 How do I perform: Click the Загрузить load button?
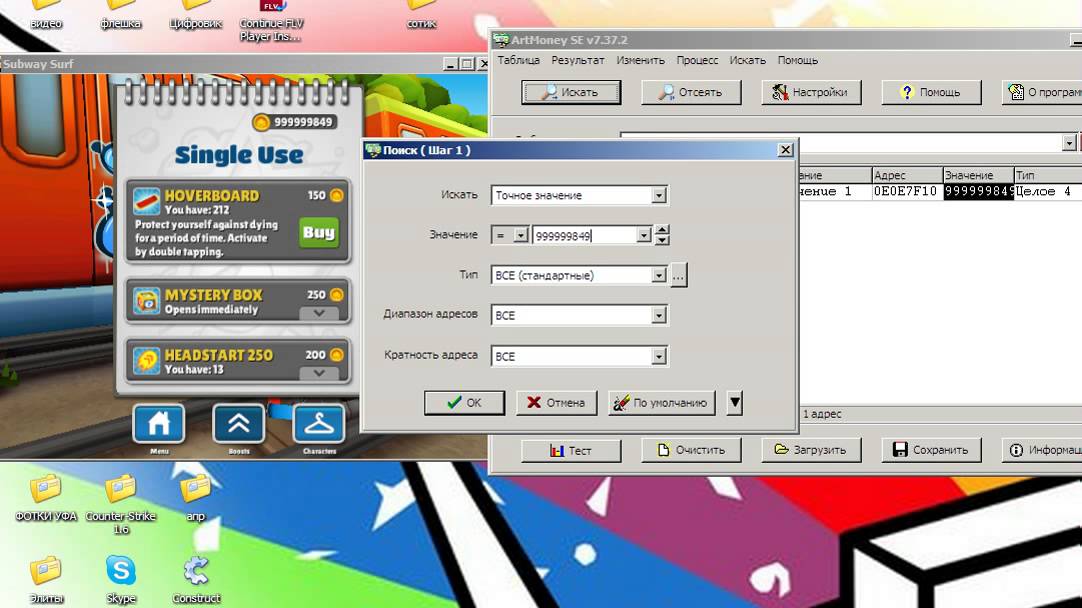pyautogui.click(x=811, y=450)
